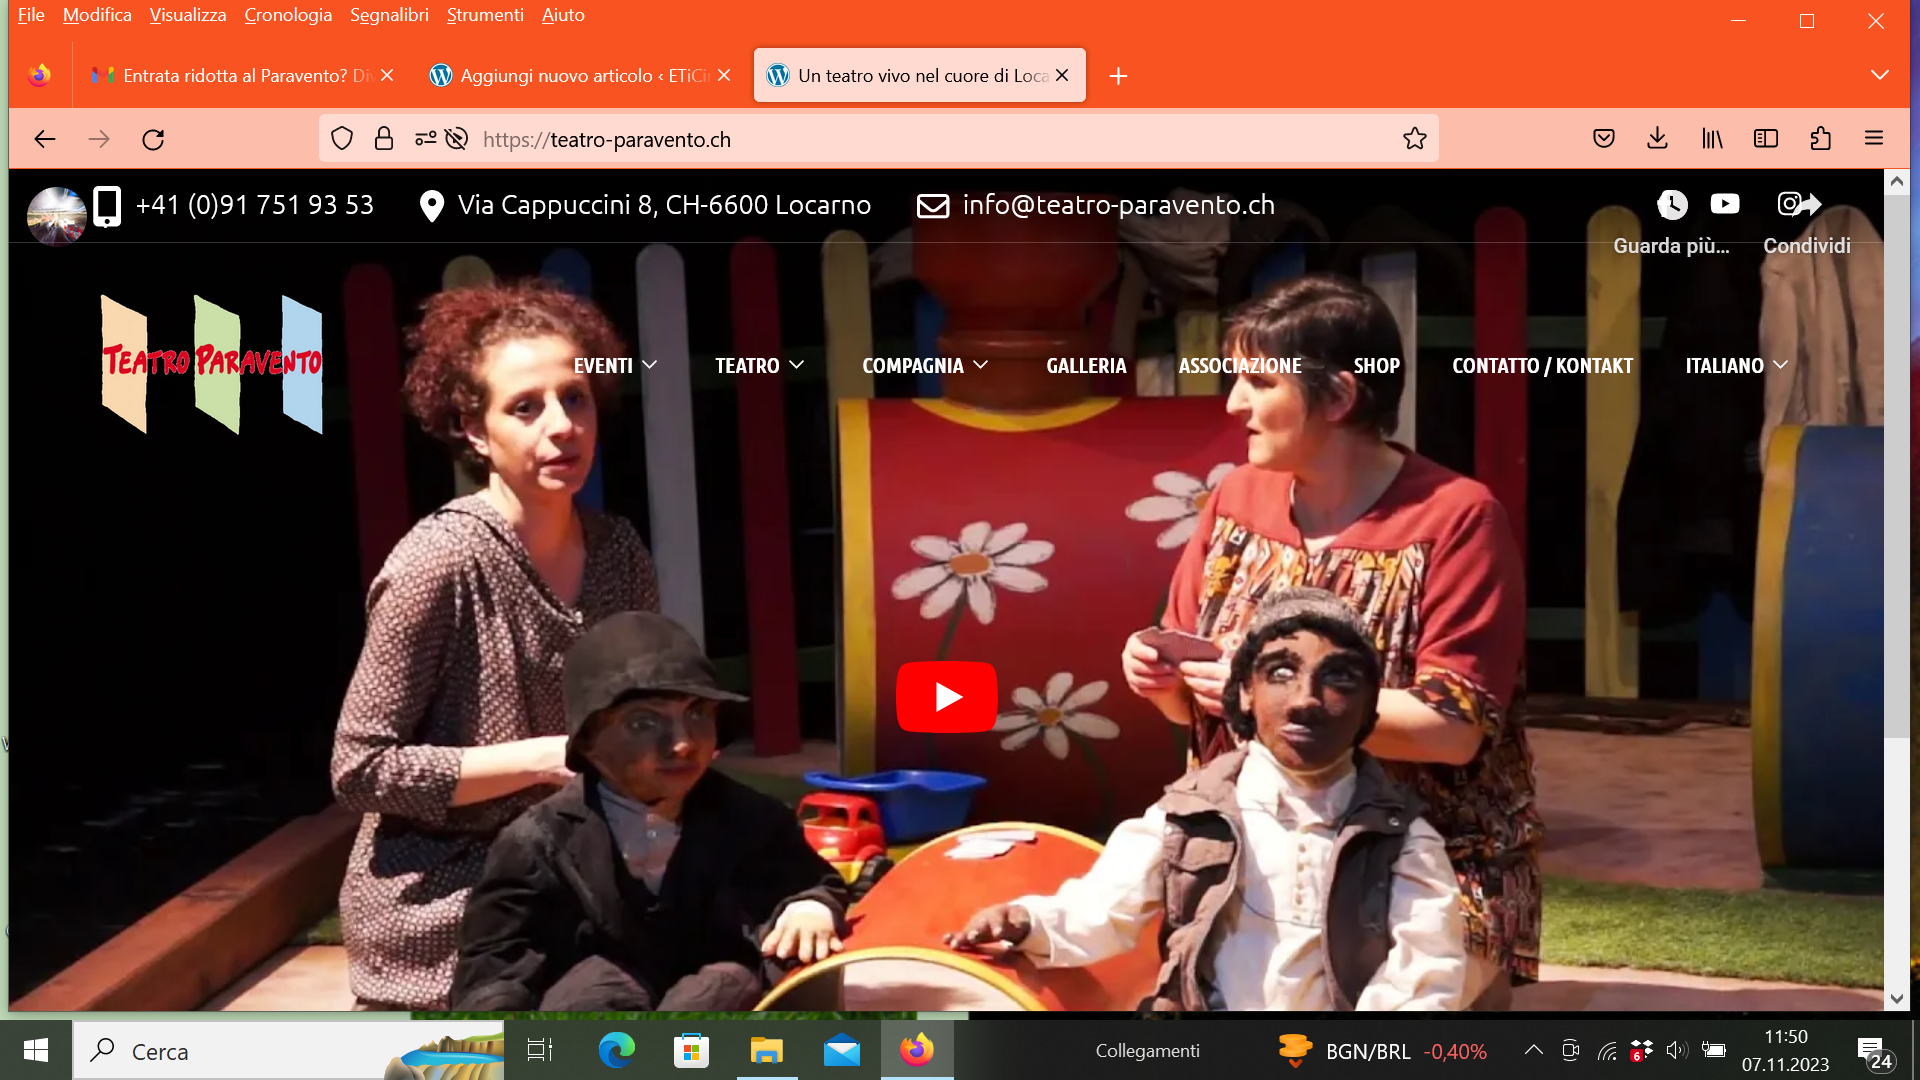Open the Segnalibri menu
The image size is (1920, 1080).
tap(389, 15)
